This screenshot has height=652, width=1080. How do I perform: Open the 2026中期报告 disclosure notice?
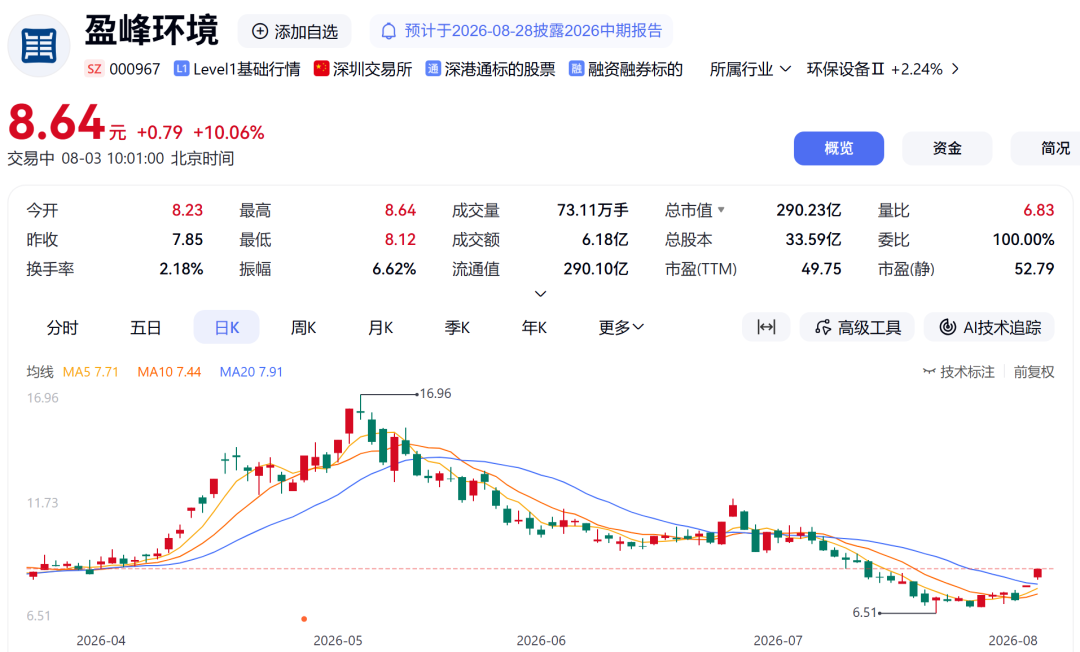521,31
